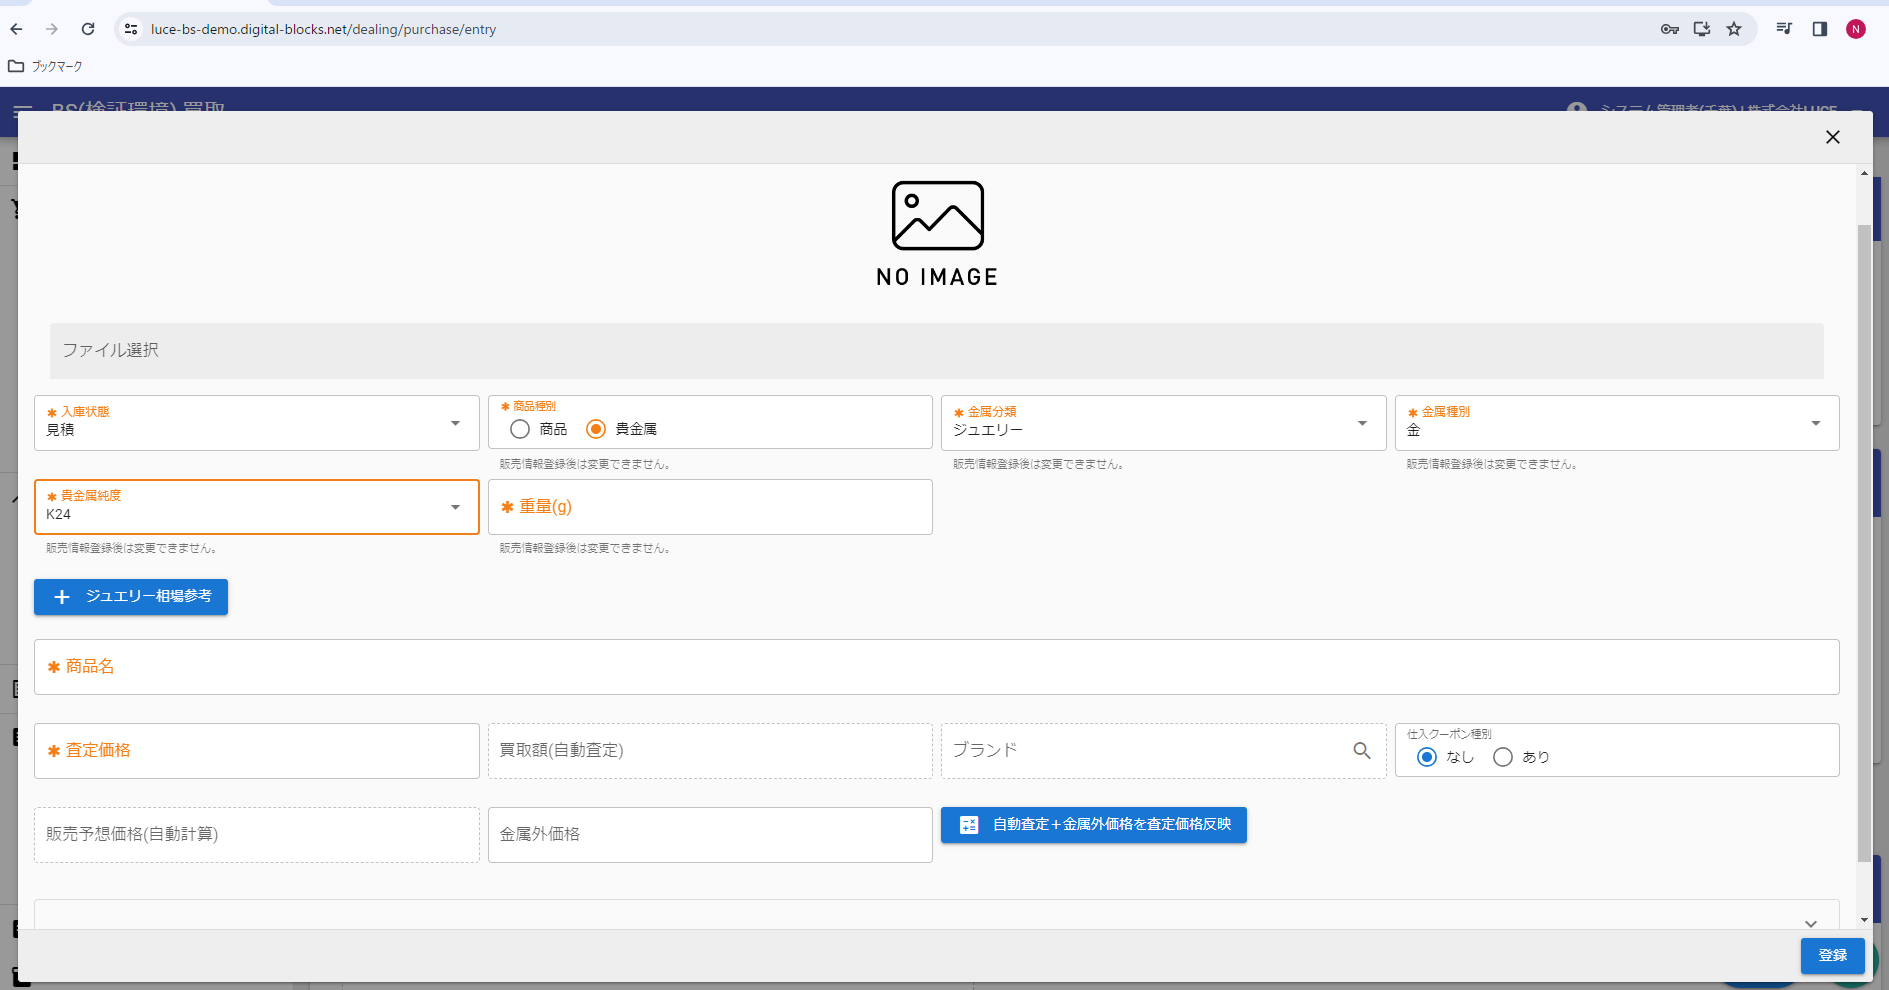This screenshot has width=1889, height=990.
Task: View site information for the address bar
Action: [x=131, y=29]
